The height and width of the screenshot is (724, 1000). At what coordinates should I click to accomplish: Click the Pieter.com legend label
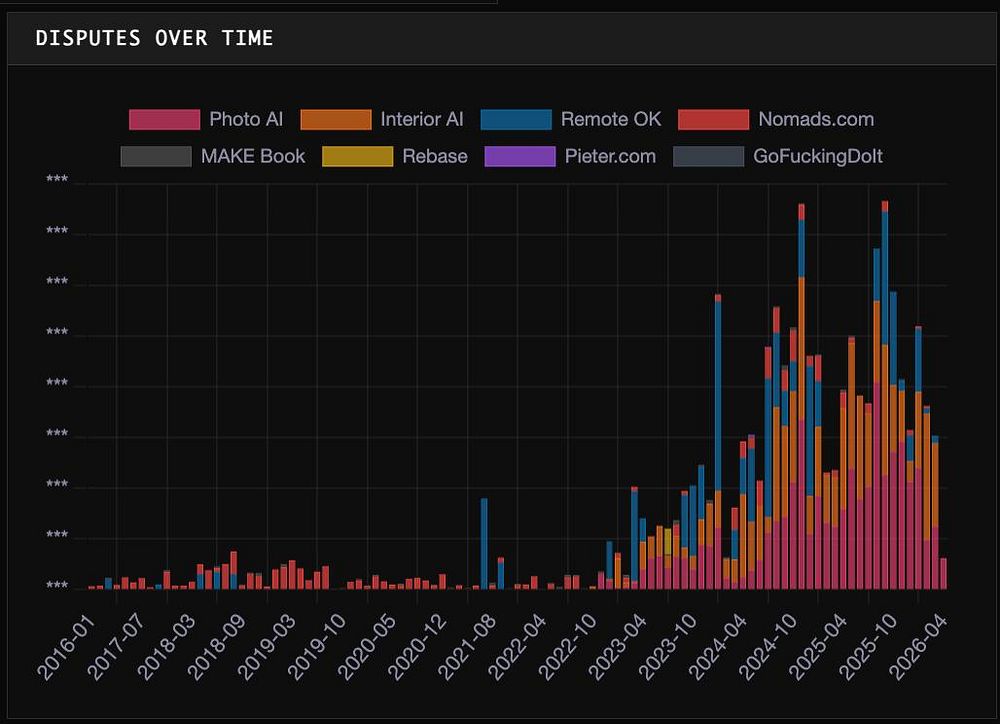tap(610, 156)
